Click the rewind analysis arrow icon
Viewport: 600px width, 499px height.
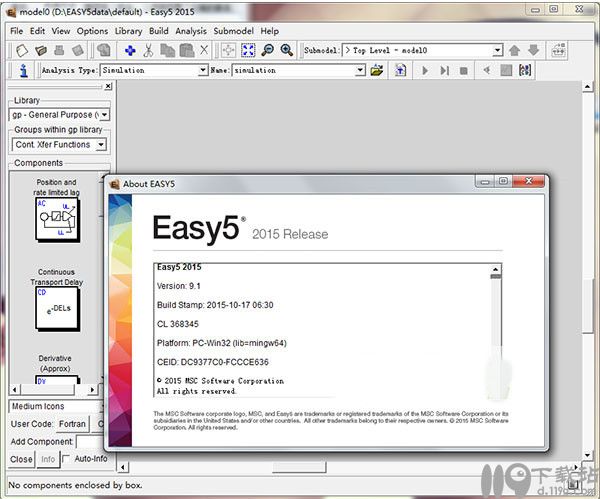tap(487, 70)
